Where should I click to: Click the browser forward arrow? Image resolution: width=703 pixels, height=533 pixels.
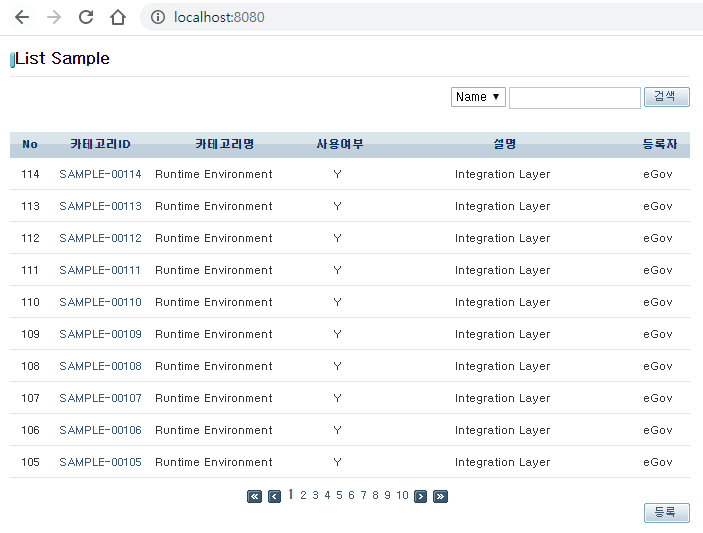[x=54, y=17]
